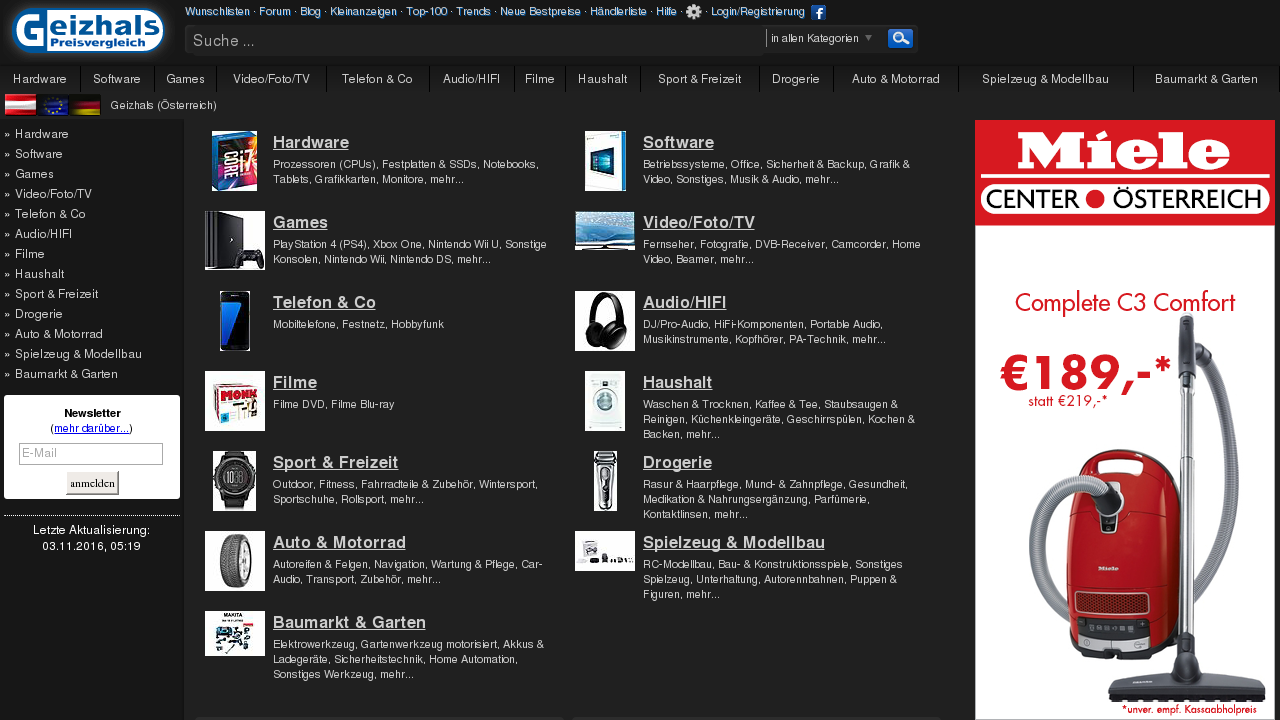Click the Geizhals Preisvergleich logo
Image resolution: width=1280 pixels, height=720 pixels.
[x=88, y=30]
